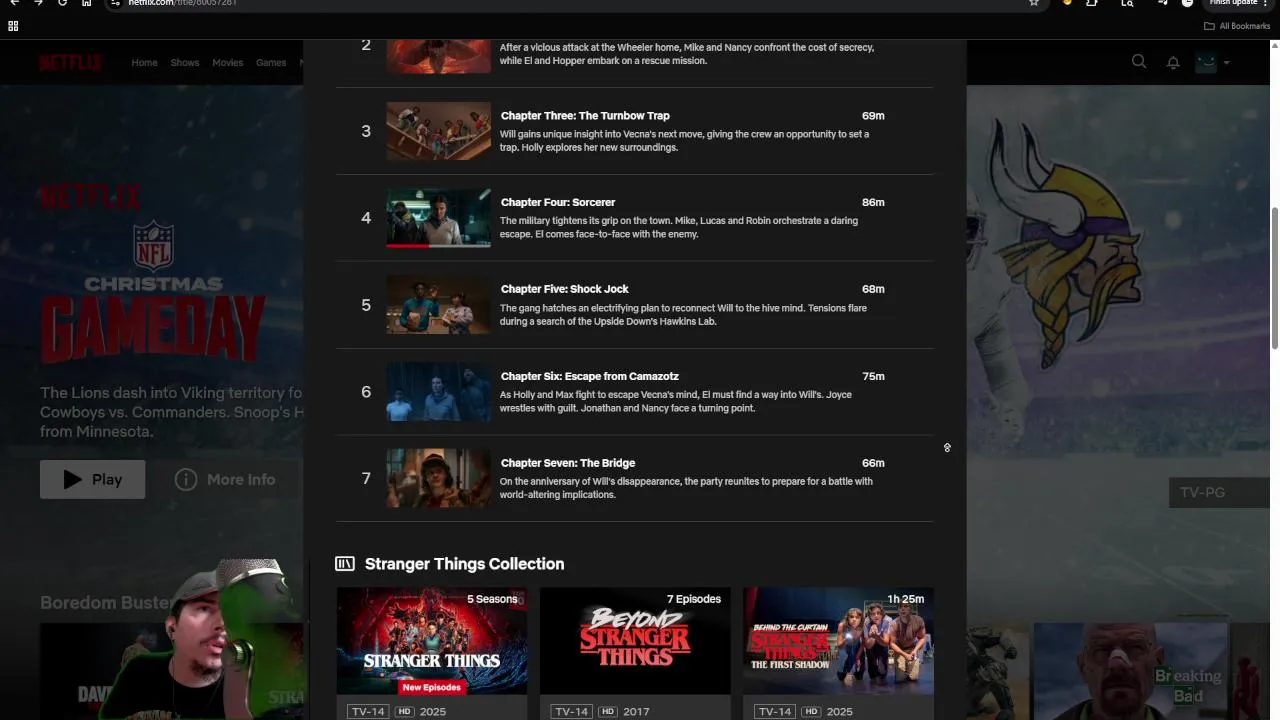Click the 86m duration for episode 4

[873, 202]
